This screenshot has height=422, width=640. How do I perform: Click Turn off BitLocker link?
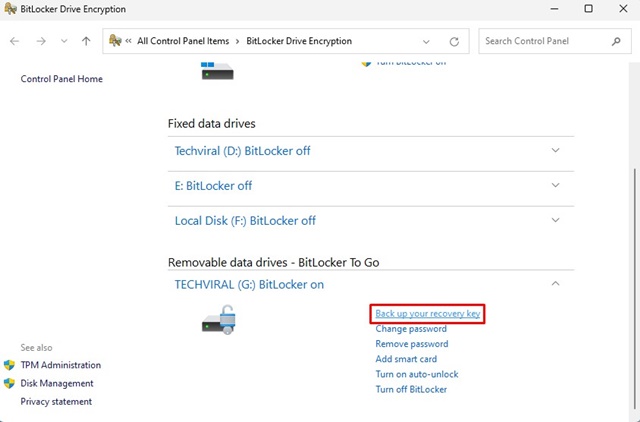pos(411,389)
